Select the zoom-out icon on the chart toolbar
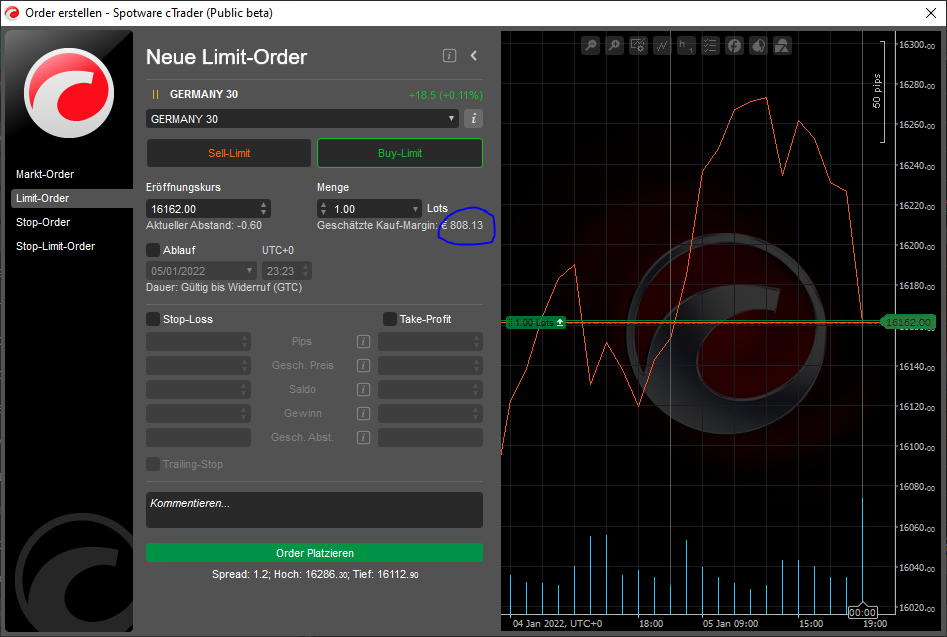The height and width of the screenshot is (637, 947). (x=590, y=45)
